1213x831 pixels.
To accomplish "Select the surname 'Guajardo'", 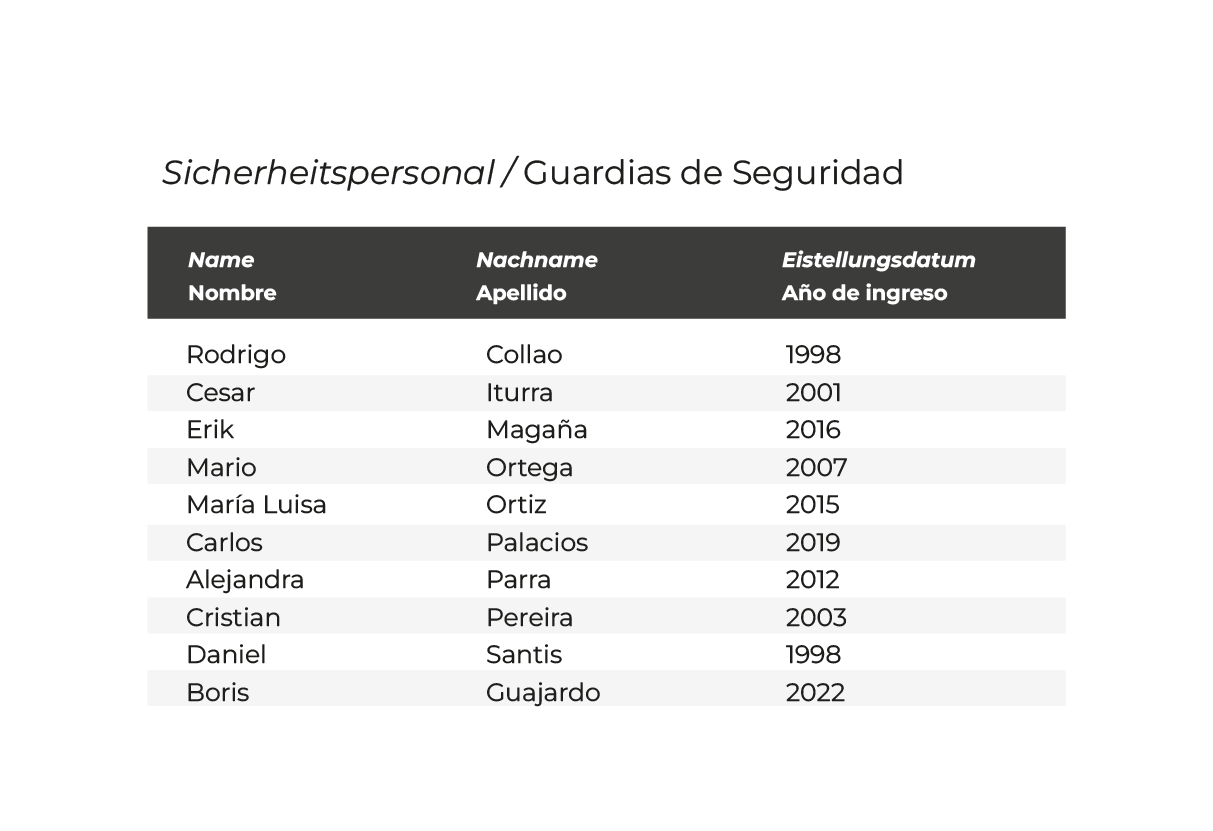I will point(543,693).
